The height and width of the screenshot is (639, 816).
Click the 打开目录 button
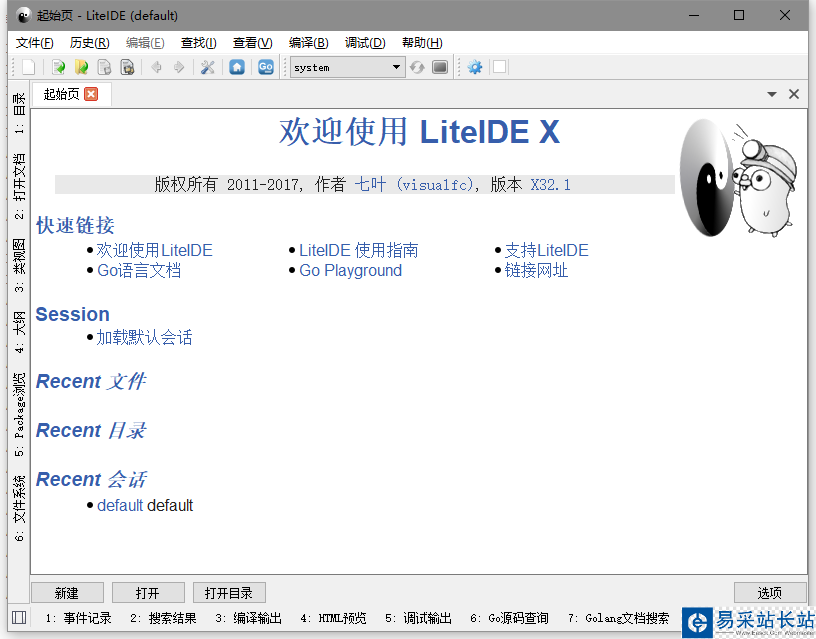tap(229, 593)
